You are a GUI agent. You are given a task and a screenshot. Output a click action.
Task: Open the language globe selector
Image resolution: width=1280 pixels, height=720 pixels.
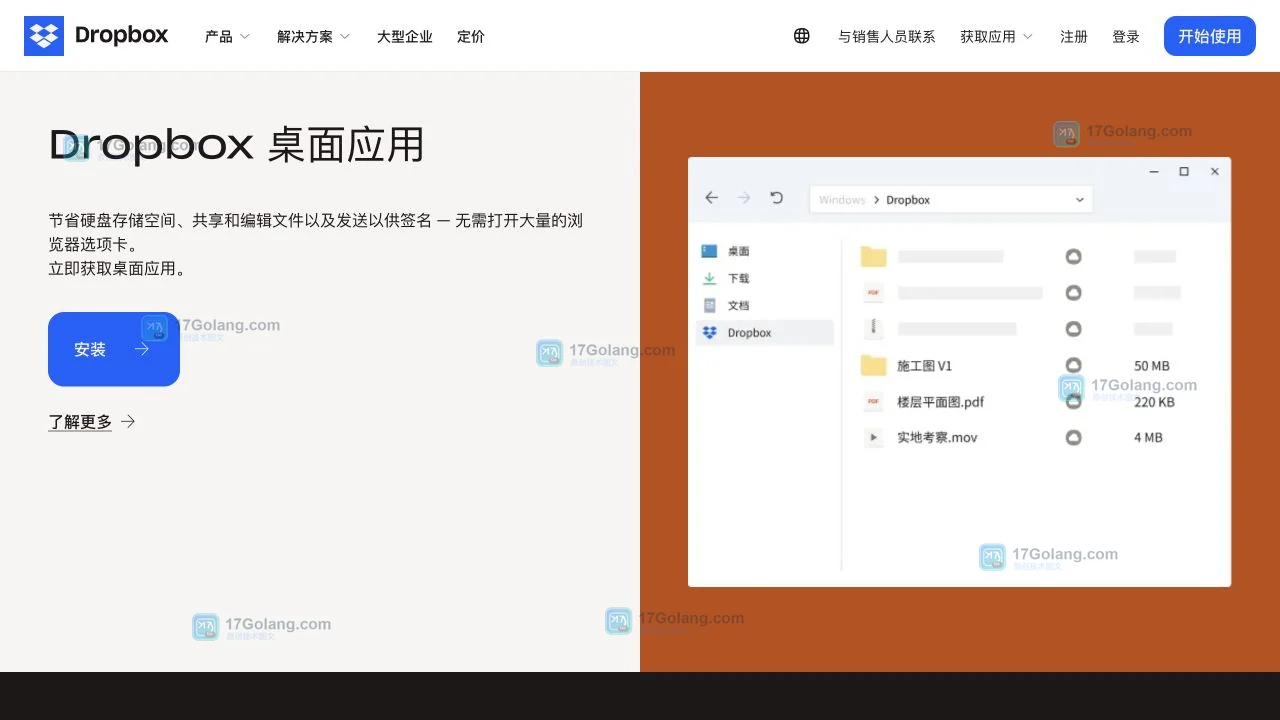(x=802, y=36)
